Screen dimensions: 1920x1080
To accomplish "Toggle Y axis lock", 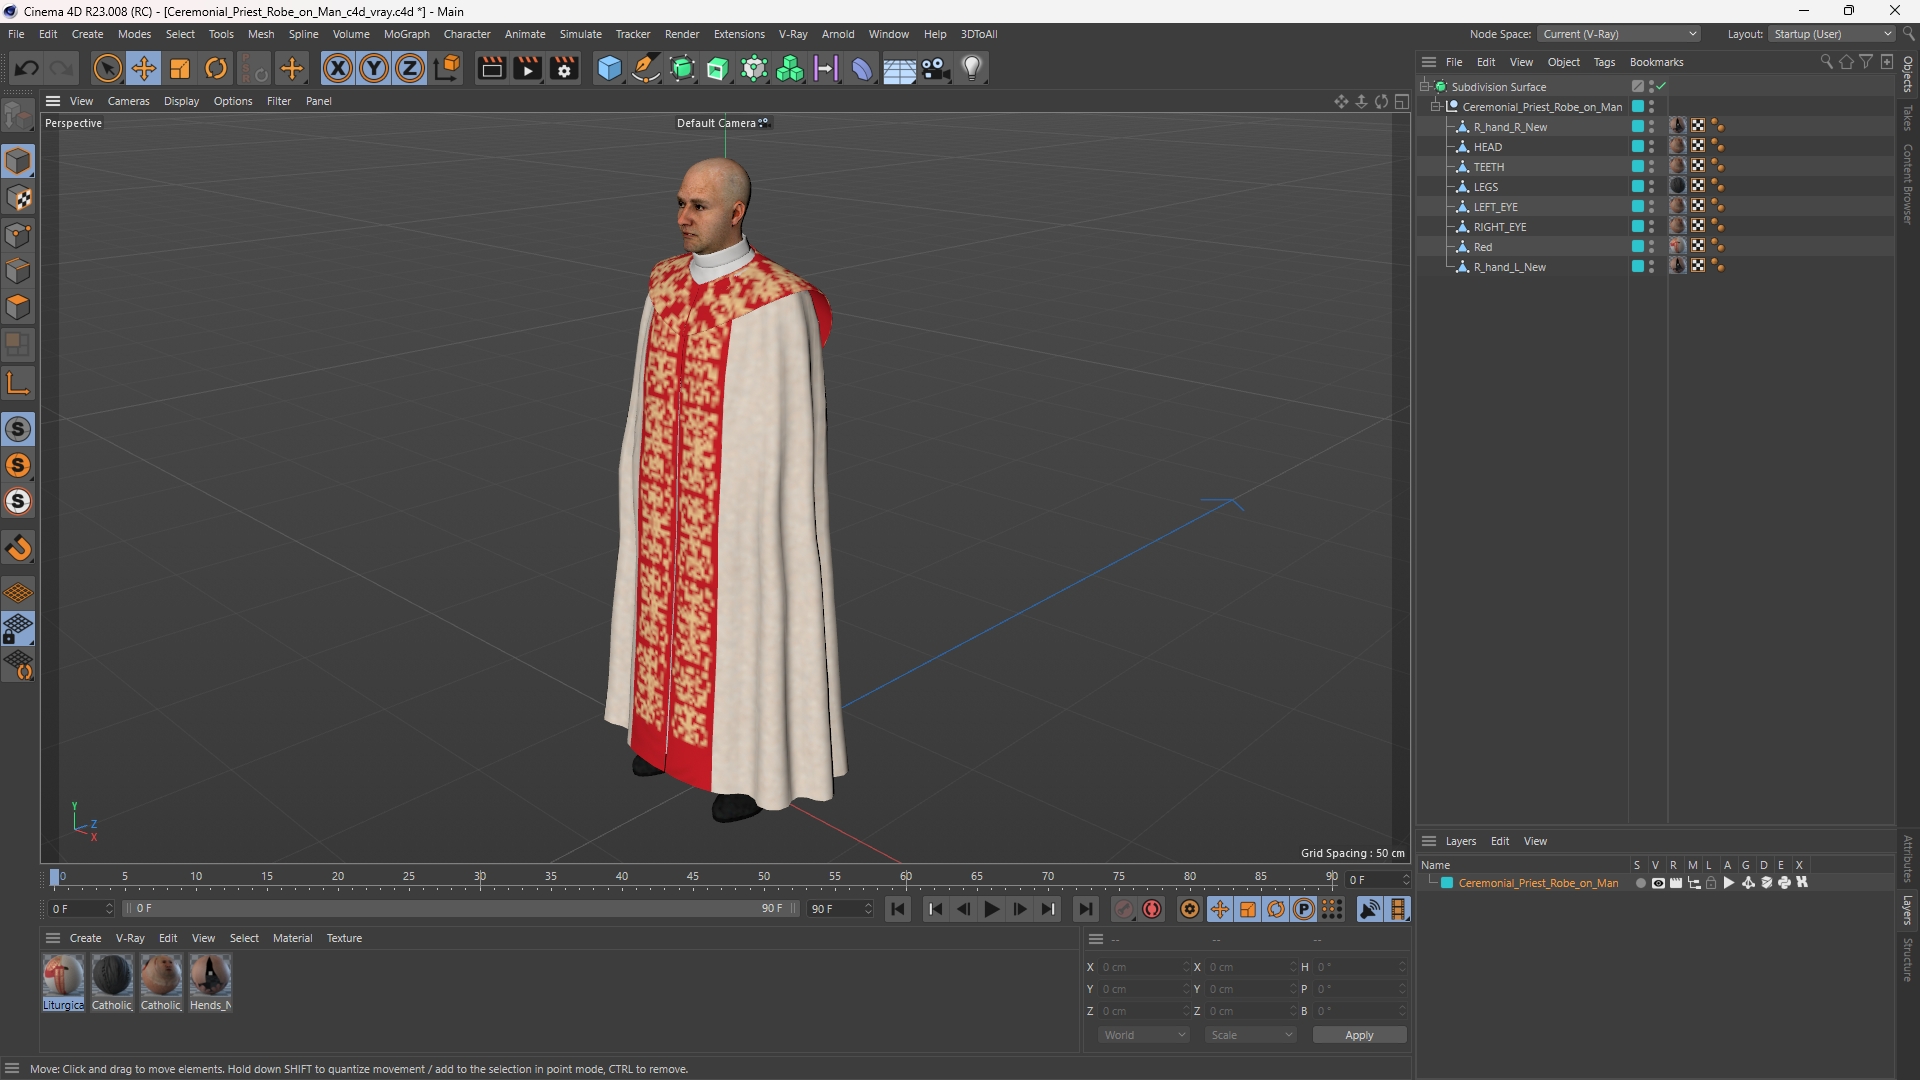I will pos(374,68).
